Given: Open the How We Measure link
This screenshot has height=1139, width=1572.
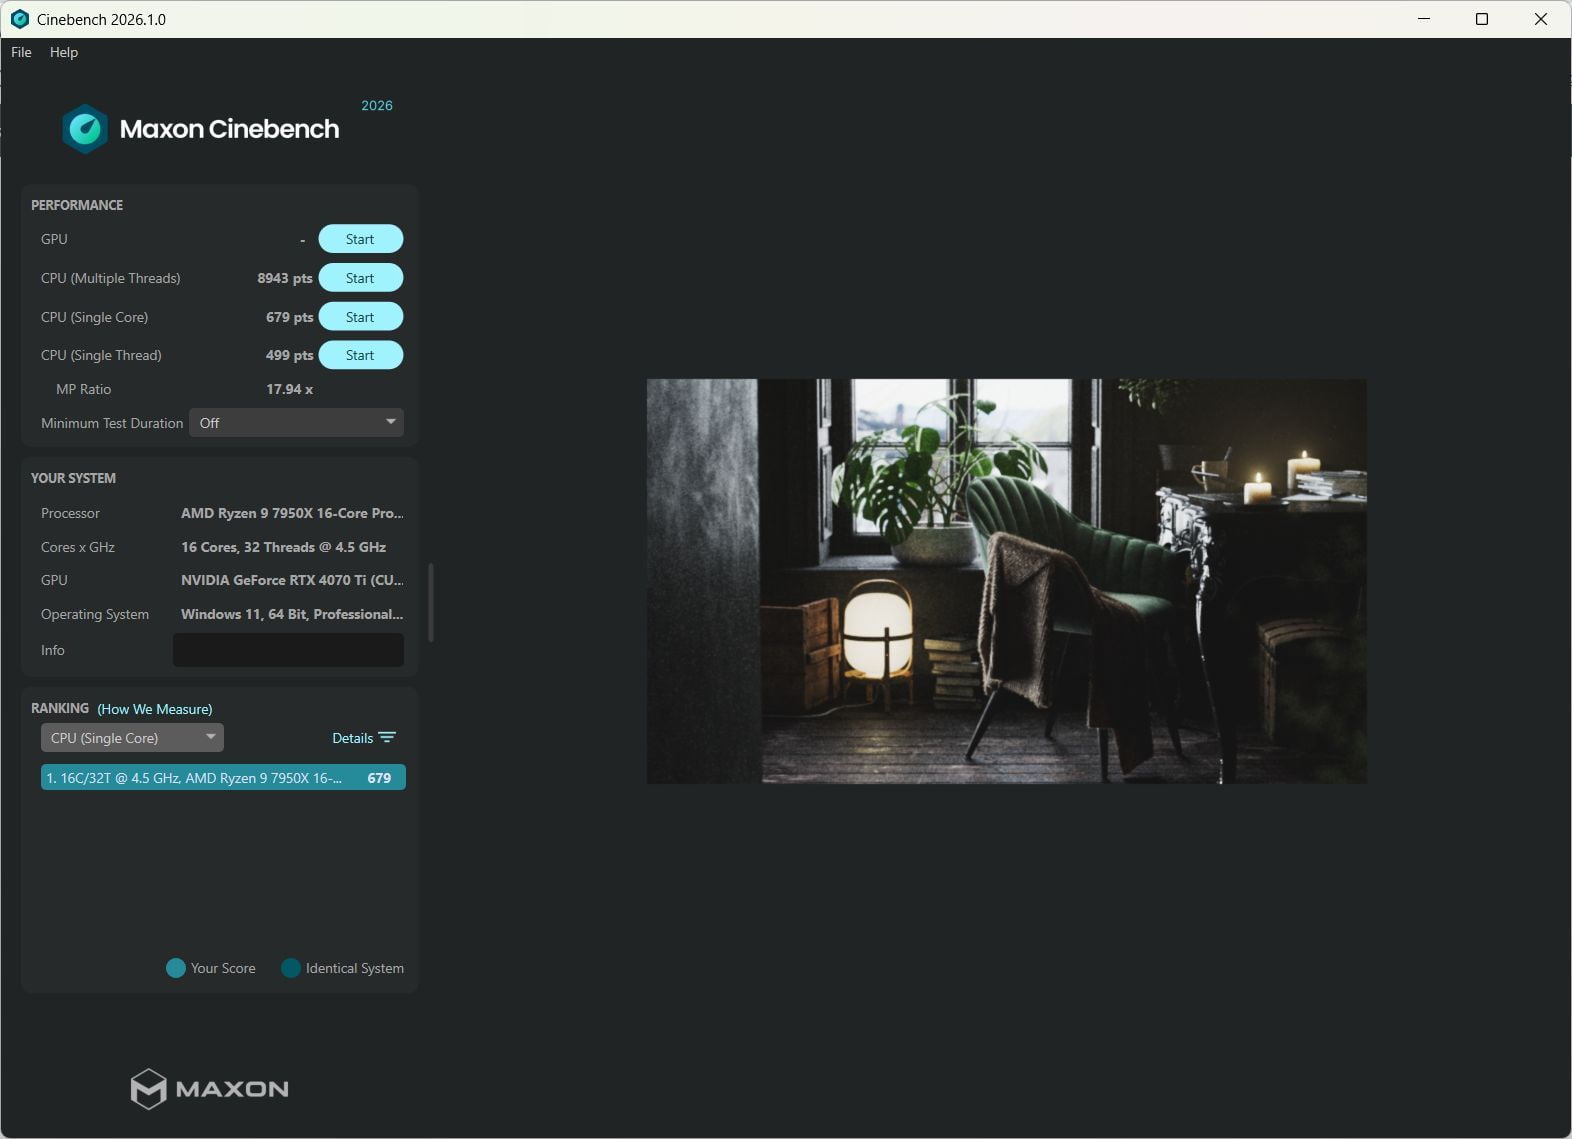Looking at the screenshot, I should [x=155, y=709].
